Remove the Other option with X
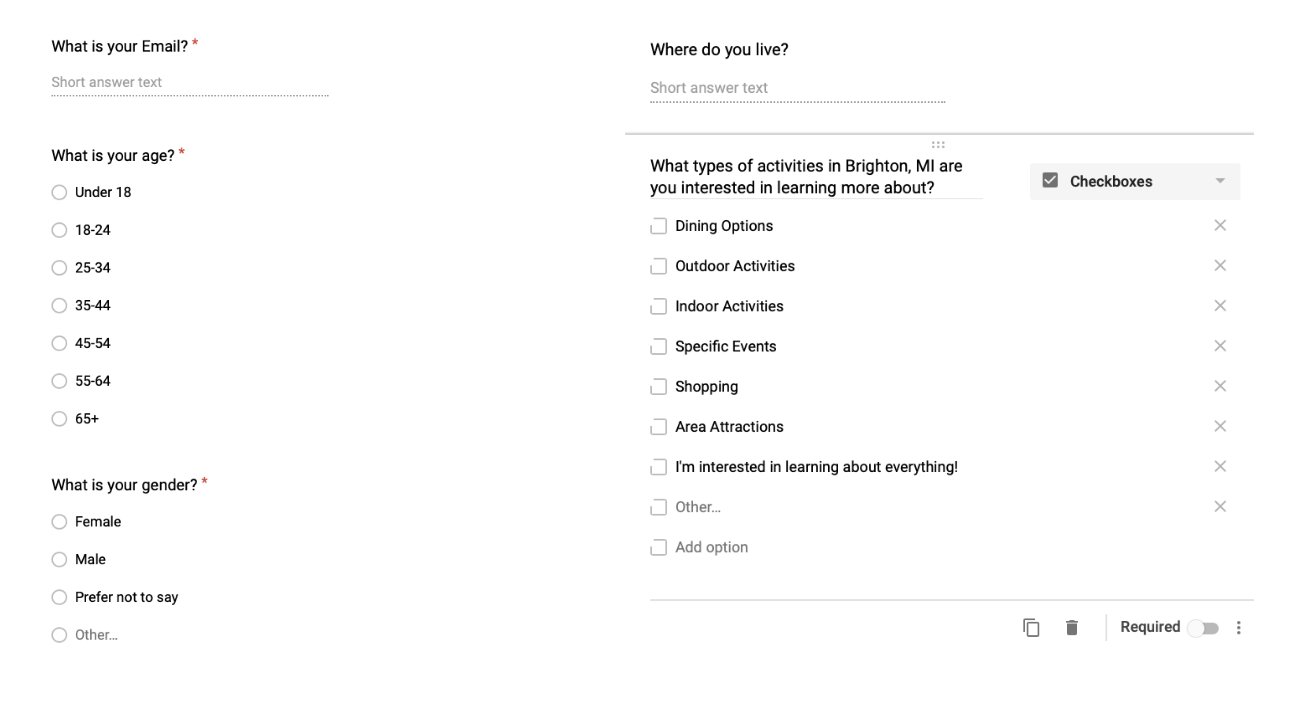The width and height of the screenshot is (1314, 714). tap(1220, 507)
